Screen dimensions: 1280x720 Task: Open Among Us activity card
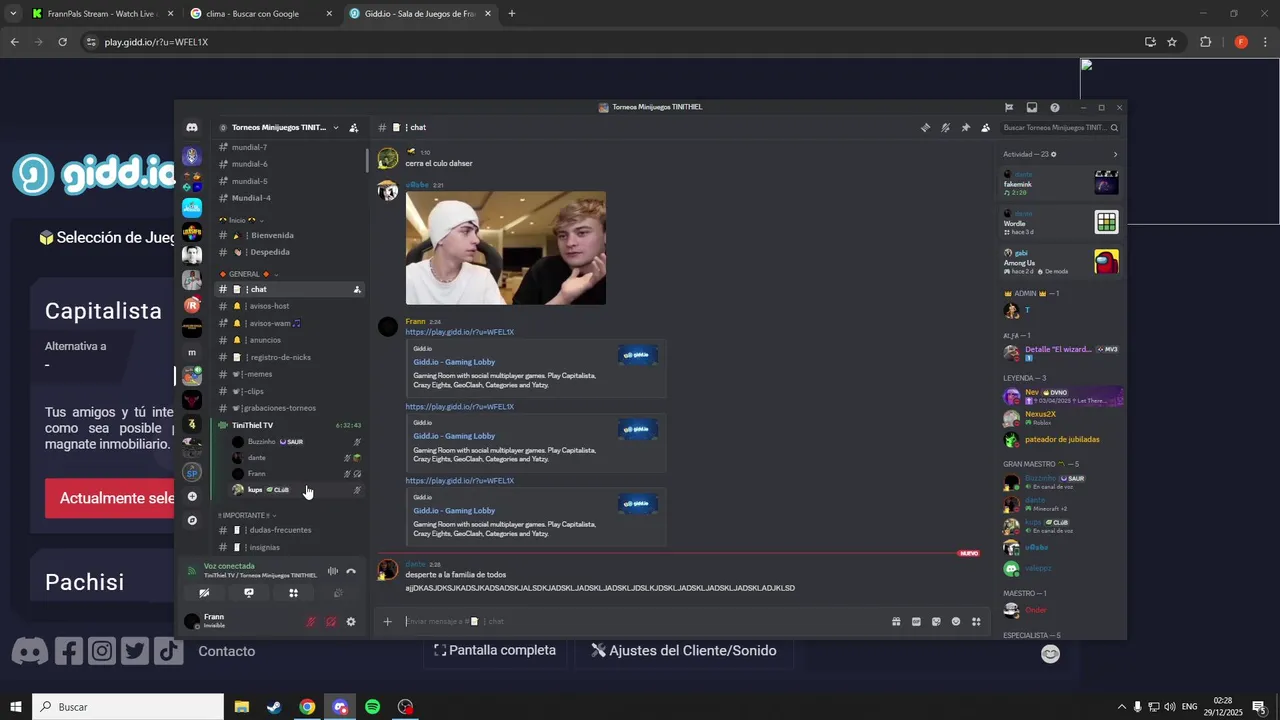1061,262
